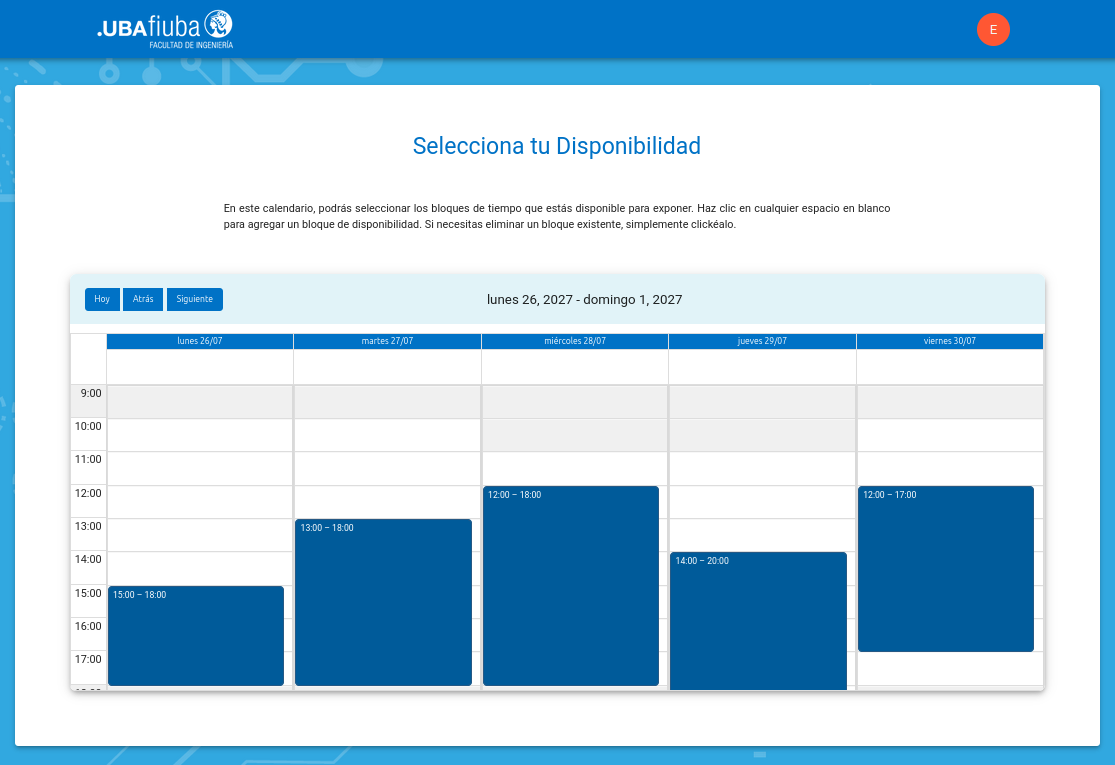
Task: Click the 9:00 time label
Action: 91,393
